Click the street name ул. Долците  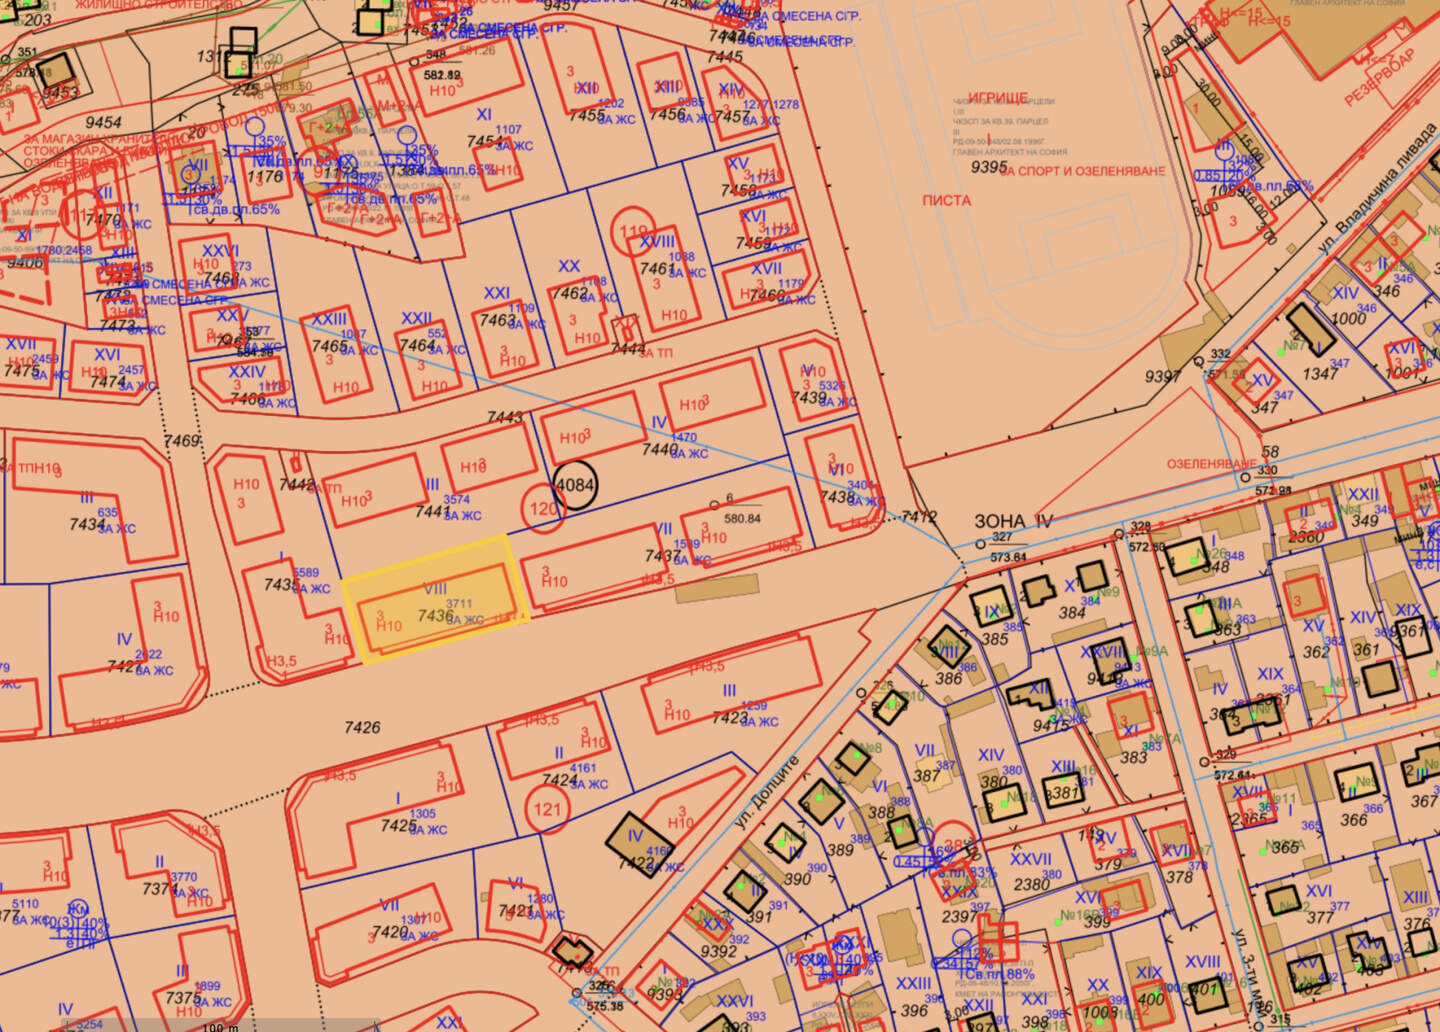[x=767, y=791]
